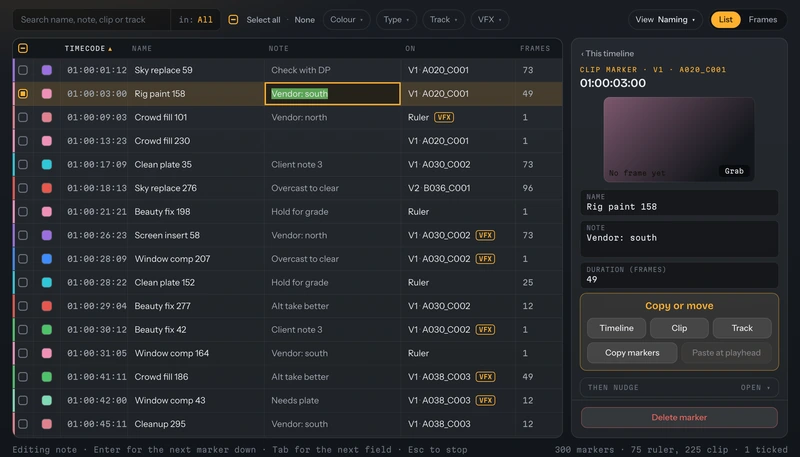Viewport: 800px width, 457px height.
Task: Open the Track filter dropdown
Action: click(443, 20)
